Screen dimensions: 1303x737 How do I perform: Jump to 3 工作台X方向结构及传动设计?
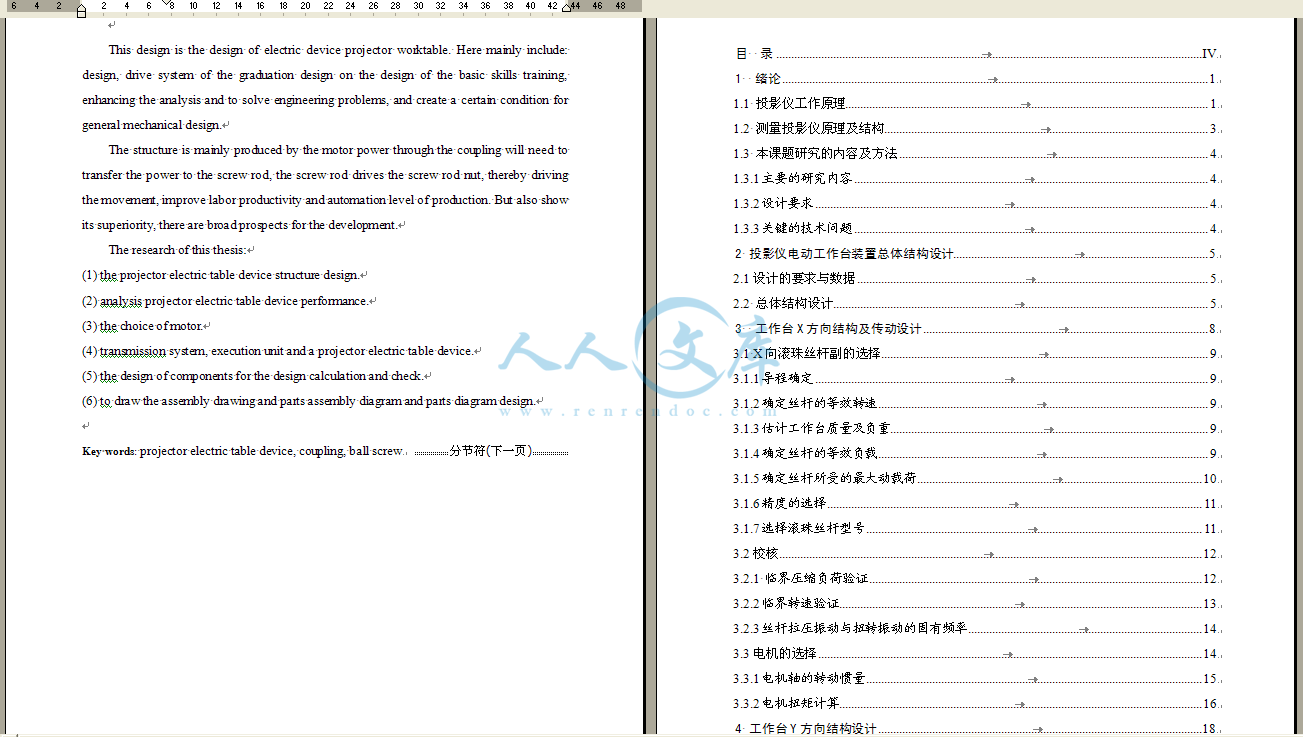(x=977, y=329)
